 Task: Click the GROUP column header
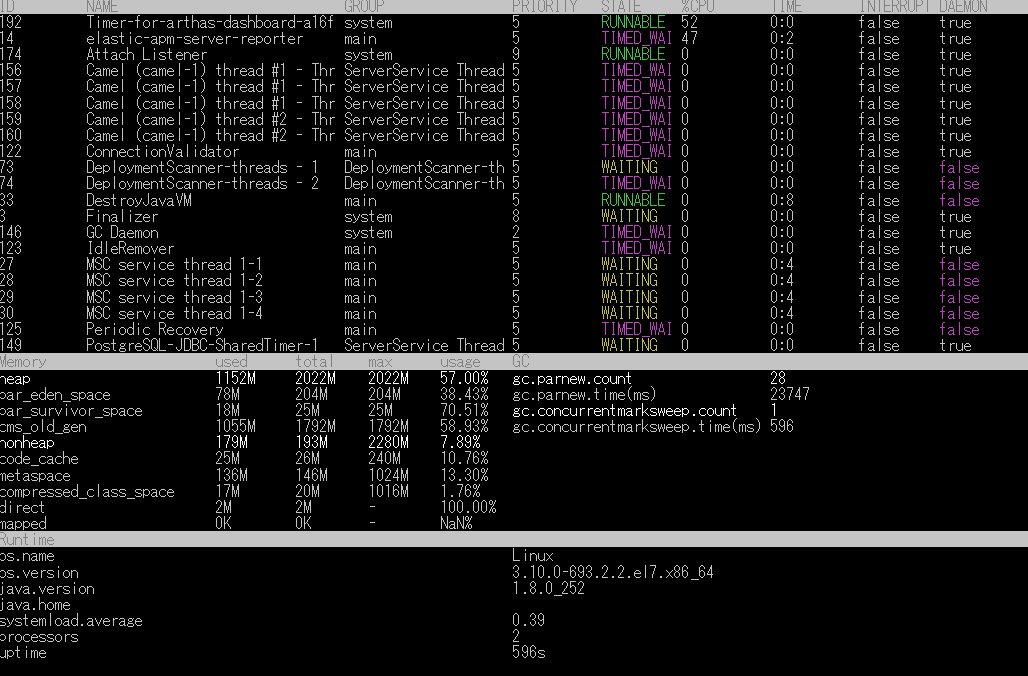364,7
